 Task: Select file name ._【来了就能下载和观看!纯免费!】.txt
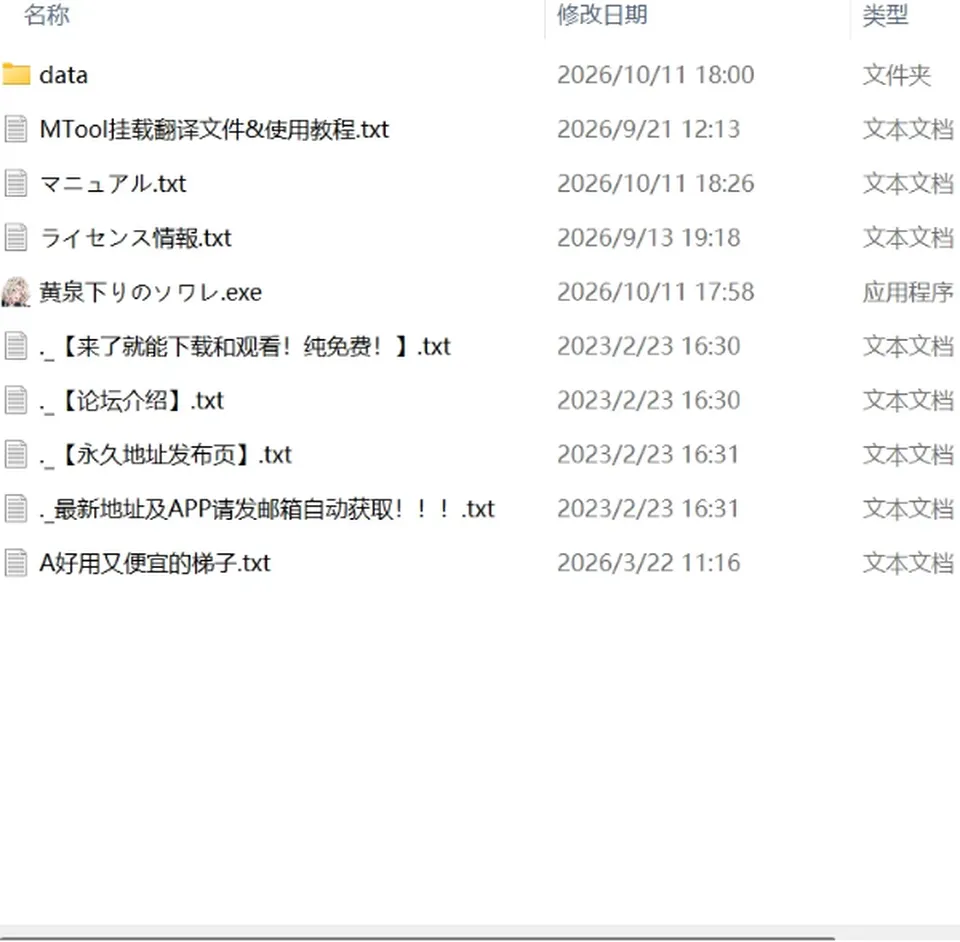click(245, 346)
